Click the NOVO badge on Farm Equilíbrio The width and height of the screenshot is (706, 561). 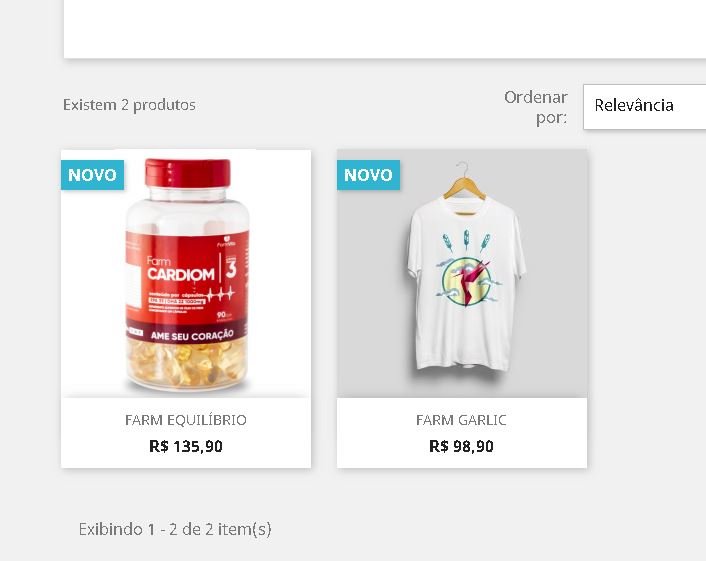[x=92, y=175]
